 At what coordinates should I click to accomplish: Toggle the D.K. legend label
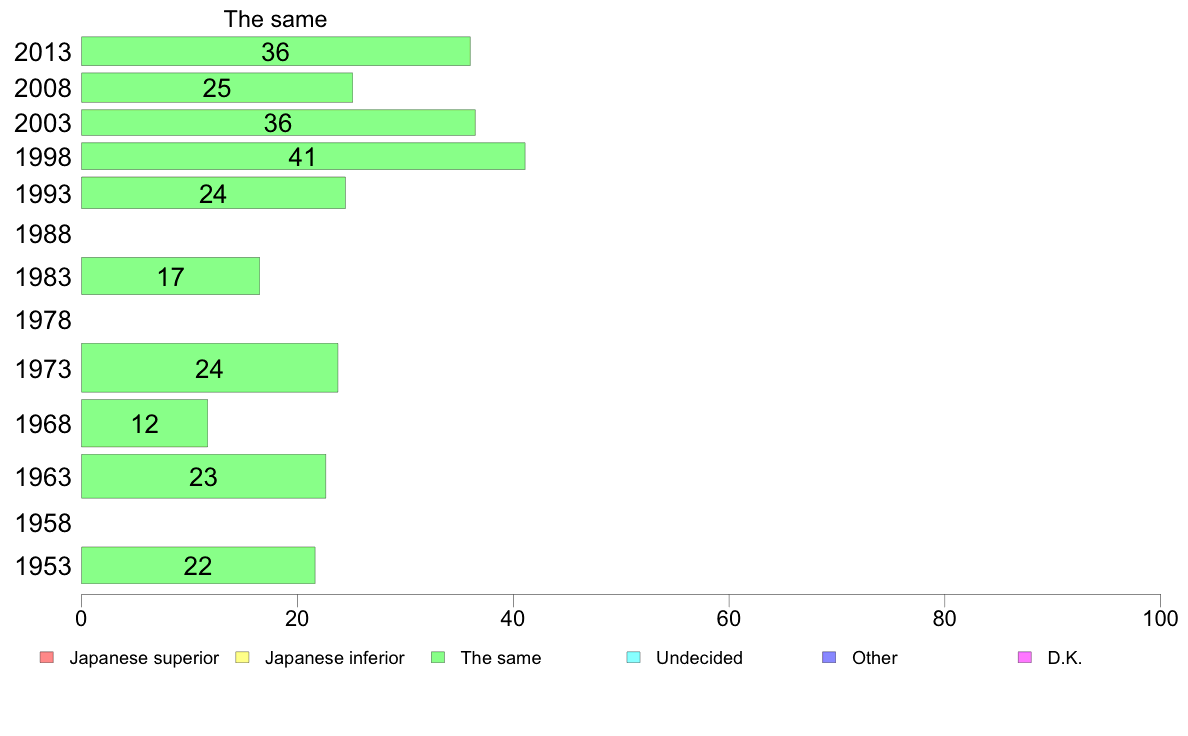[1065, 658]
